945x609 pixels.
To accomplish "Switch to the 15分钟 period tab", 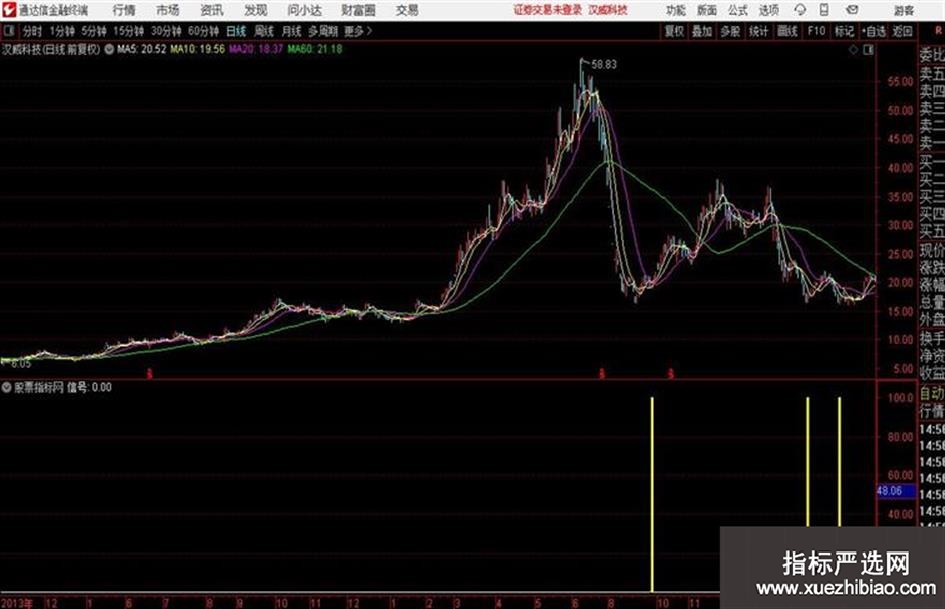I will [x=128, y=31].
